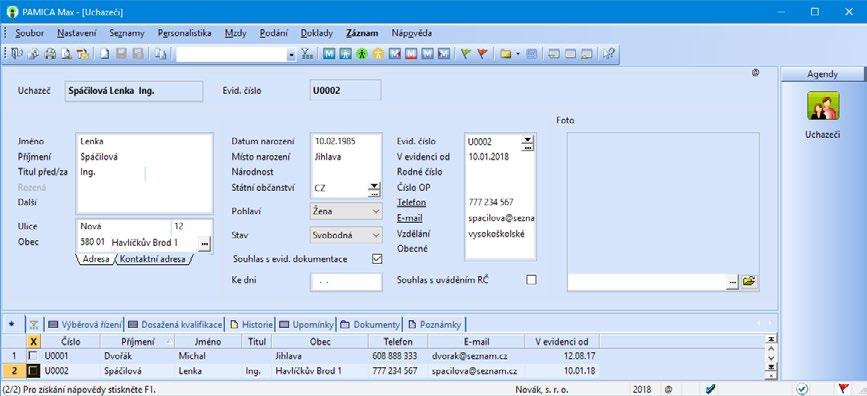
Task: Open the Obec address lookup ellipsis button
Action: (205, 244)
